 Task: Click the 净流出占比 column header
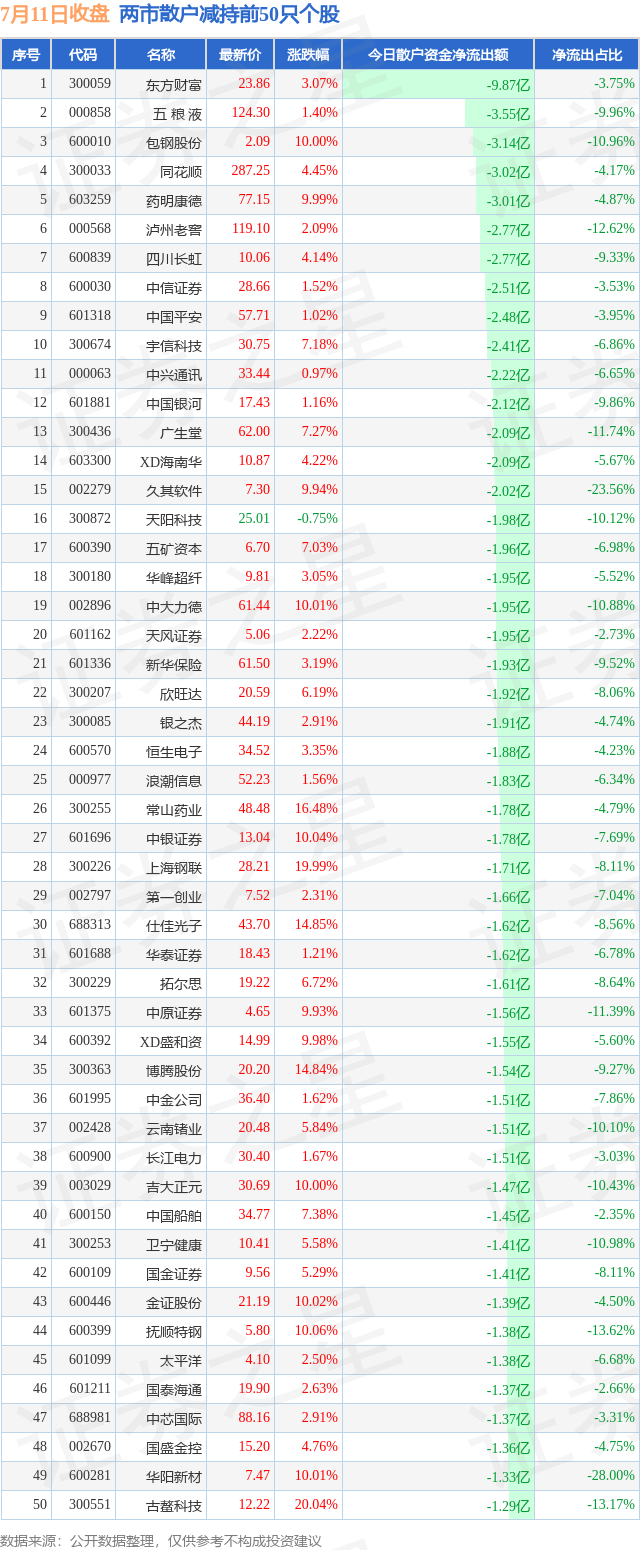(x=587, y=55)
